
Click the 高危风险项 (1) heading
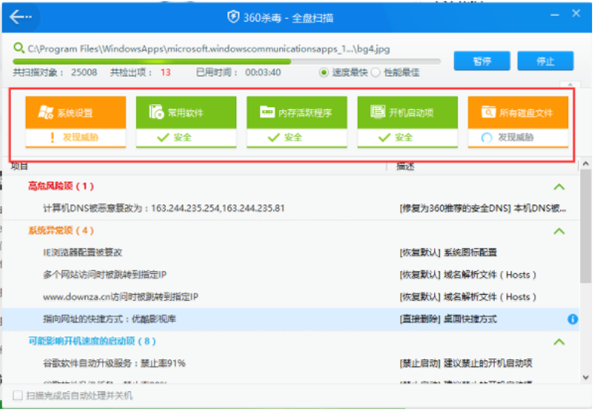(61, 186)
